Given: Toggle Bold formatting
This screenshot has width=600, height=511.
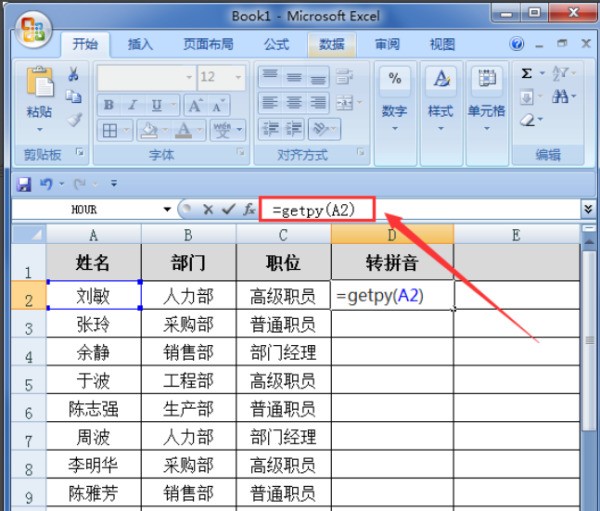Looking at the screenshot, I should pyautogui.click(x=109, y=104).
